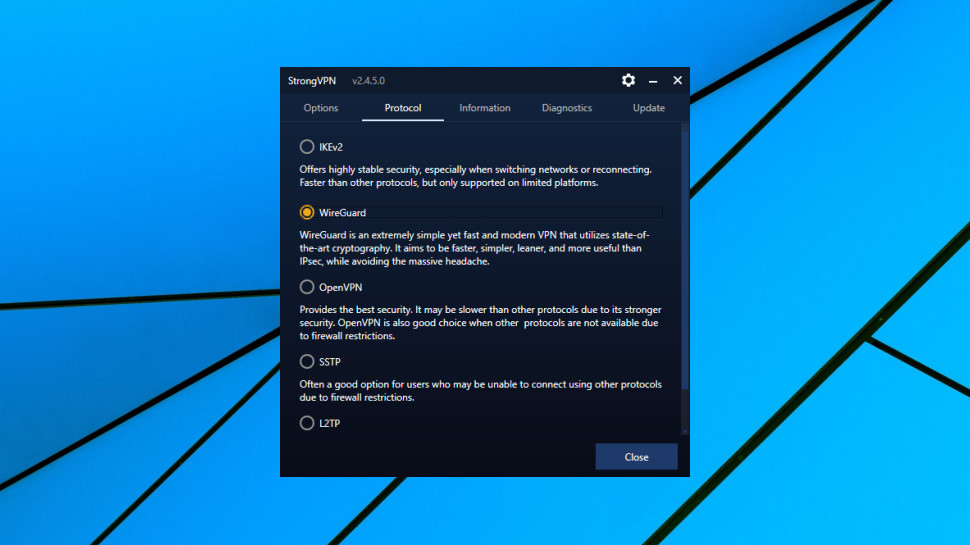This screenshot has width=970, height=545.
Task: Click the description starting 'WireGuard is an extremely'
Action: click(474, 248)
